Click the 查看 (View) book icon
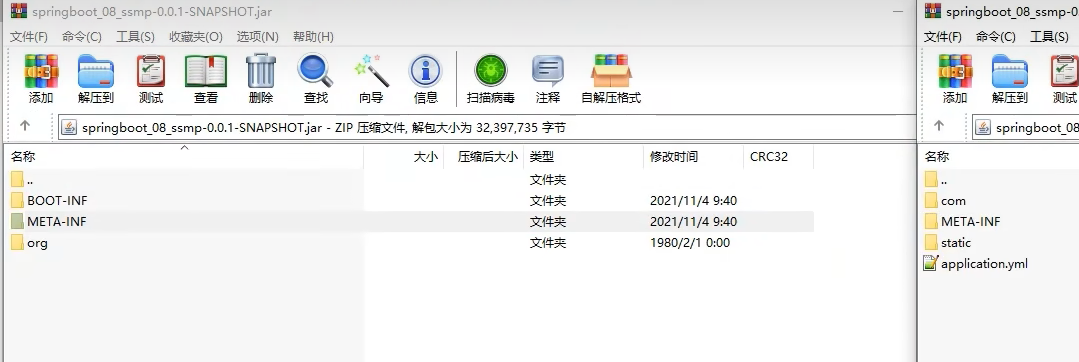This screenshot has height=362, width=1079. (206, 72)
